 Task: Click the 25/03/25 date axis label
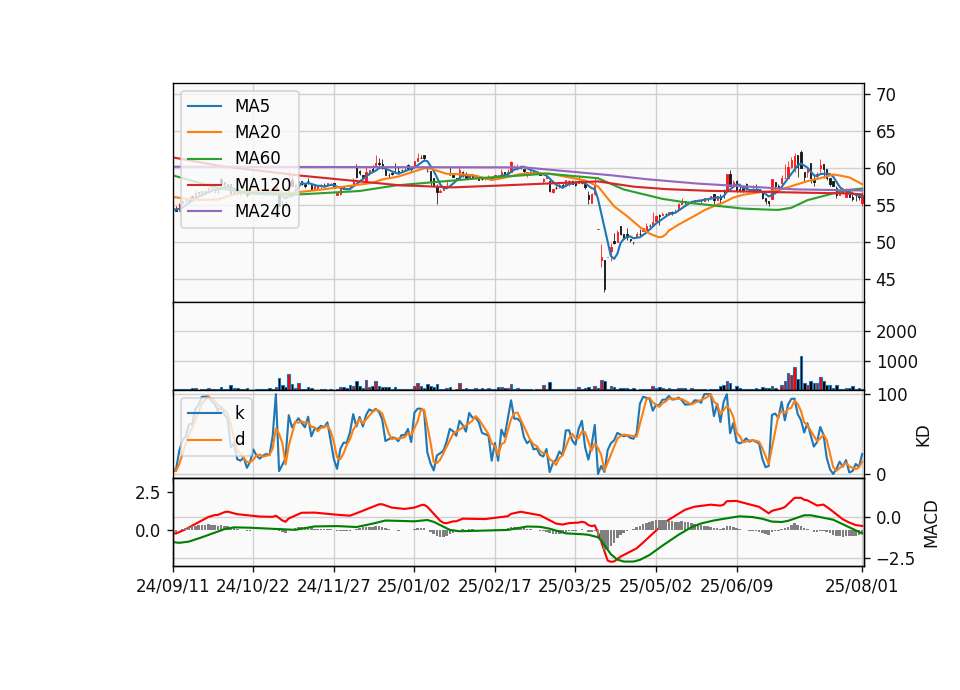pyautogui.click(x=575, y=586)
